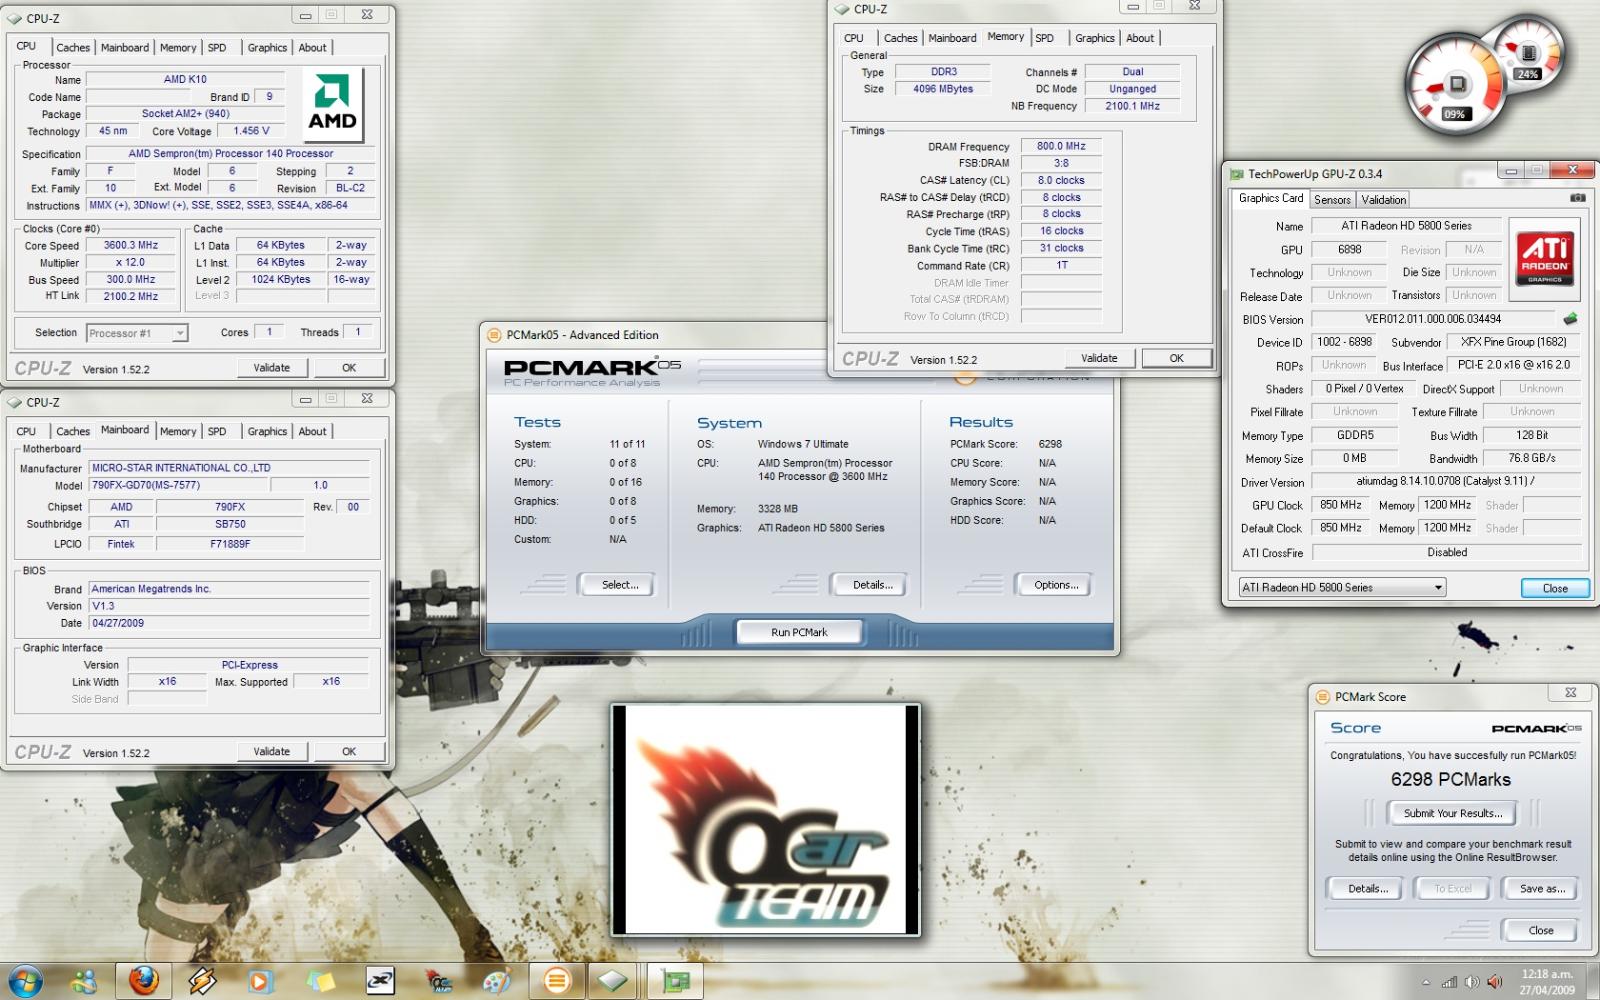Switch to CPU-Z taskbar button
The width and height of the screenshot is (1600, 1000).
coord(614,982)
